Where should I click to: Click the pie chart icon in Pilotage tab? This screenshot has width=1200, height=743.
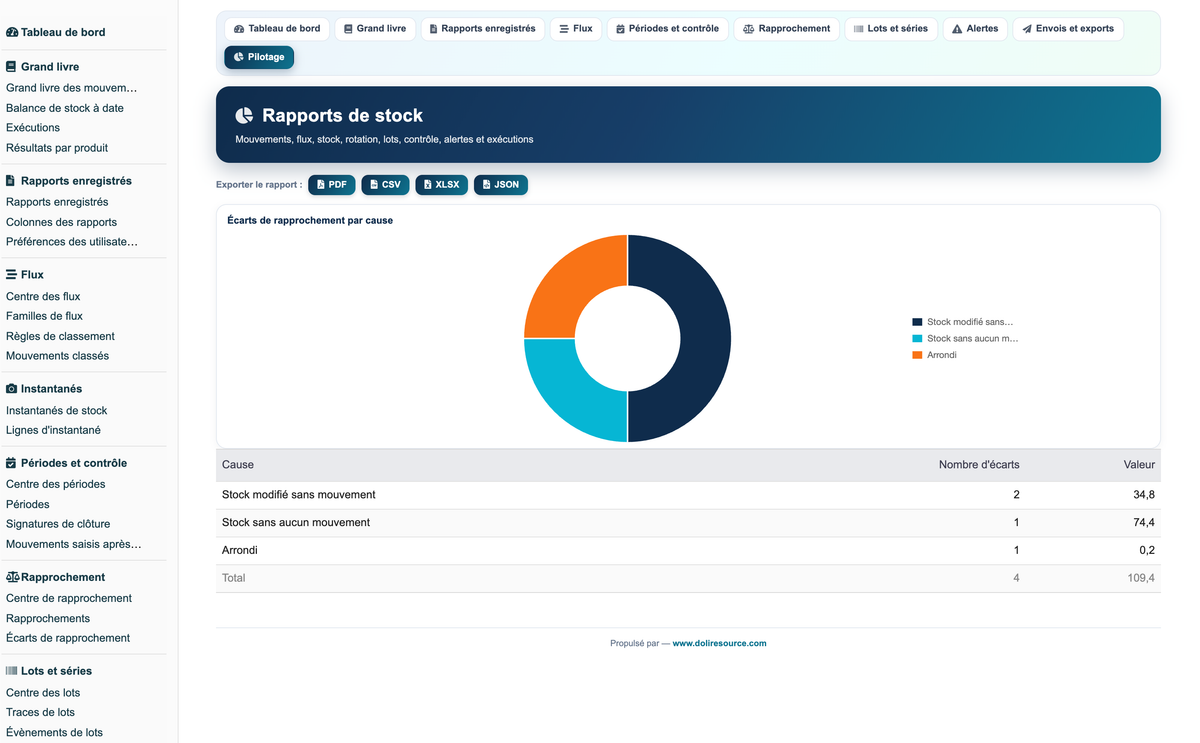[x=238, y=57]
